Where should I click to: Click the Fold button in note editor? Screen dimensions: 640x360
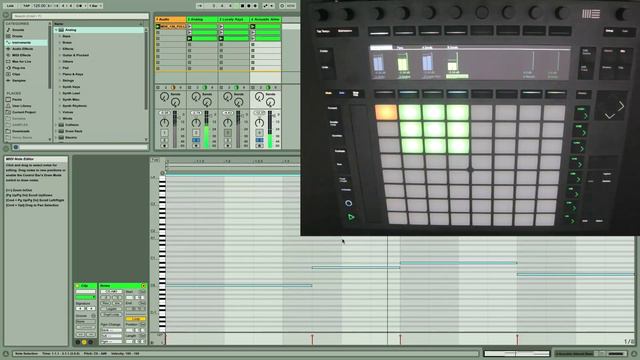155,160
